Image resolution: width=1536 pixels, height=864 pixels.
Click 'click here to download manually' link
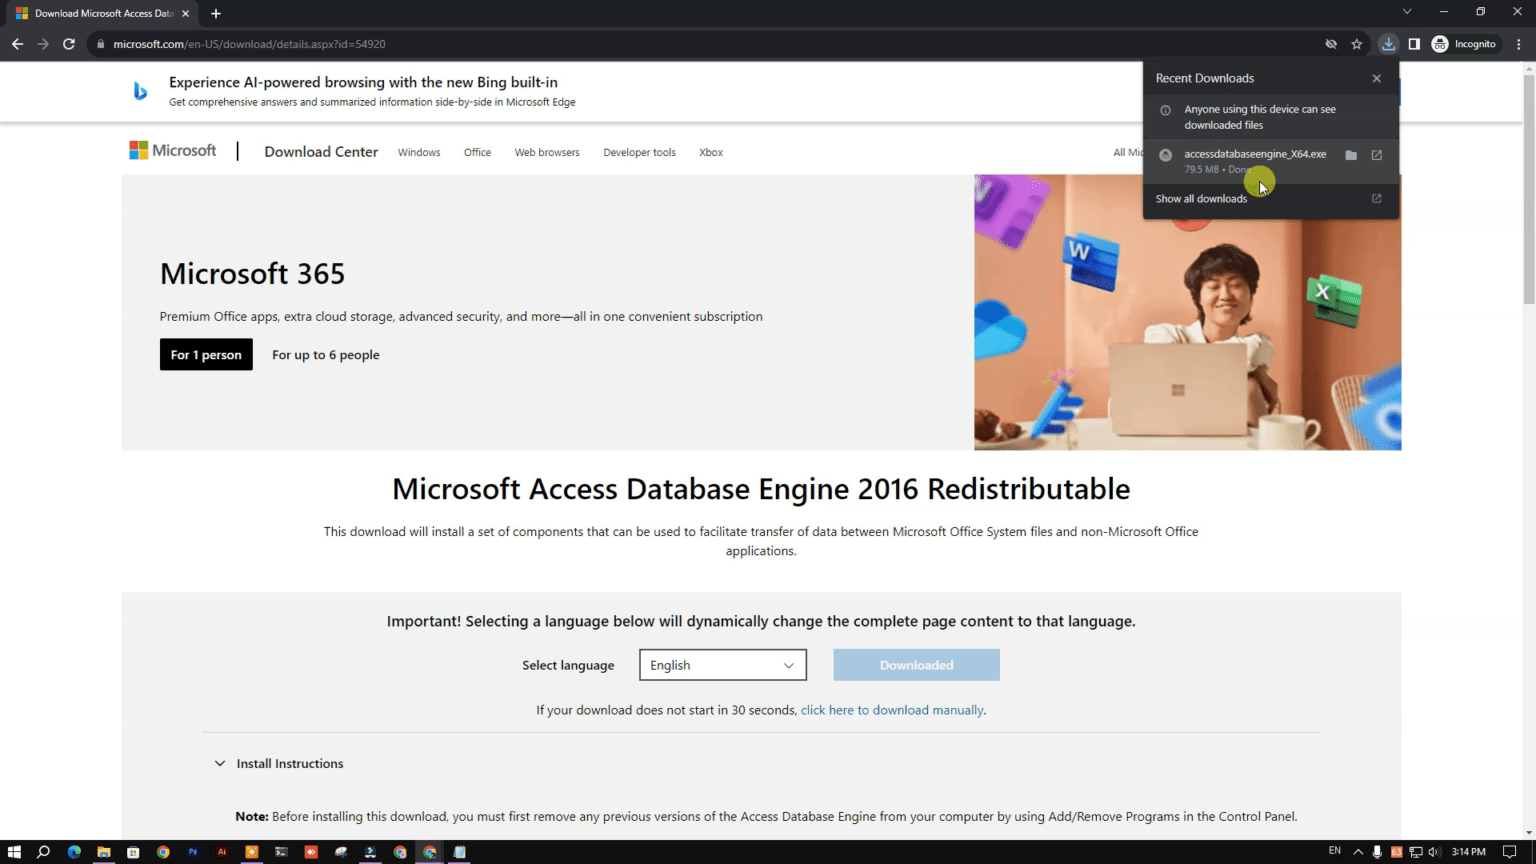click(892, 710)
